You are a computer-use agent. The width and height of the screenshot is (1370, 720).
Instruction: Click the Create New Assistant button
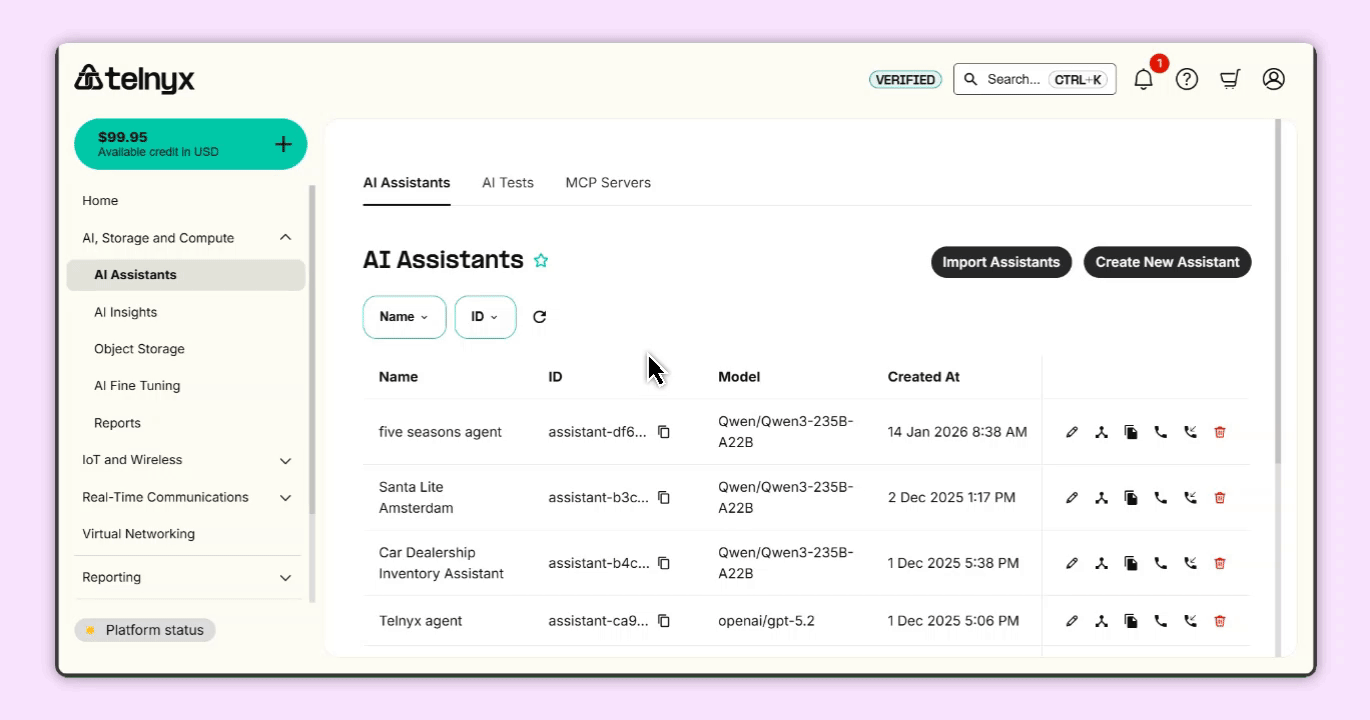[1167, 262]
